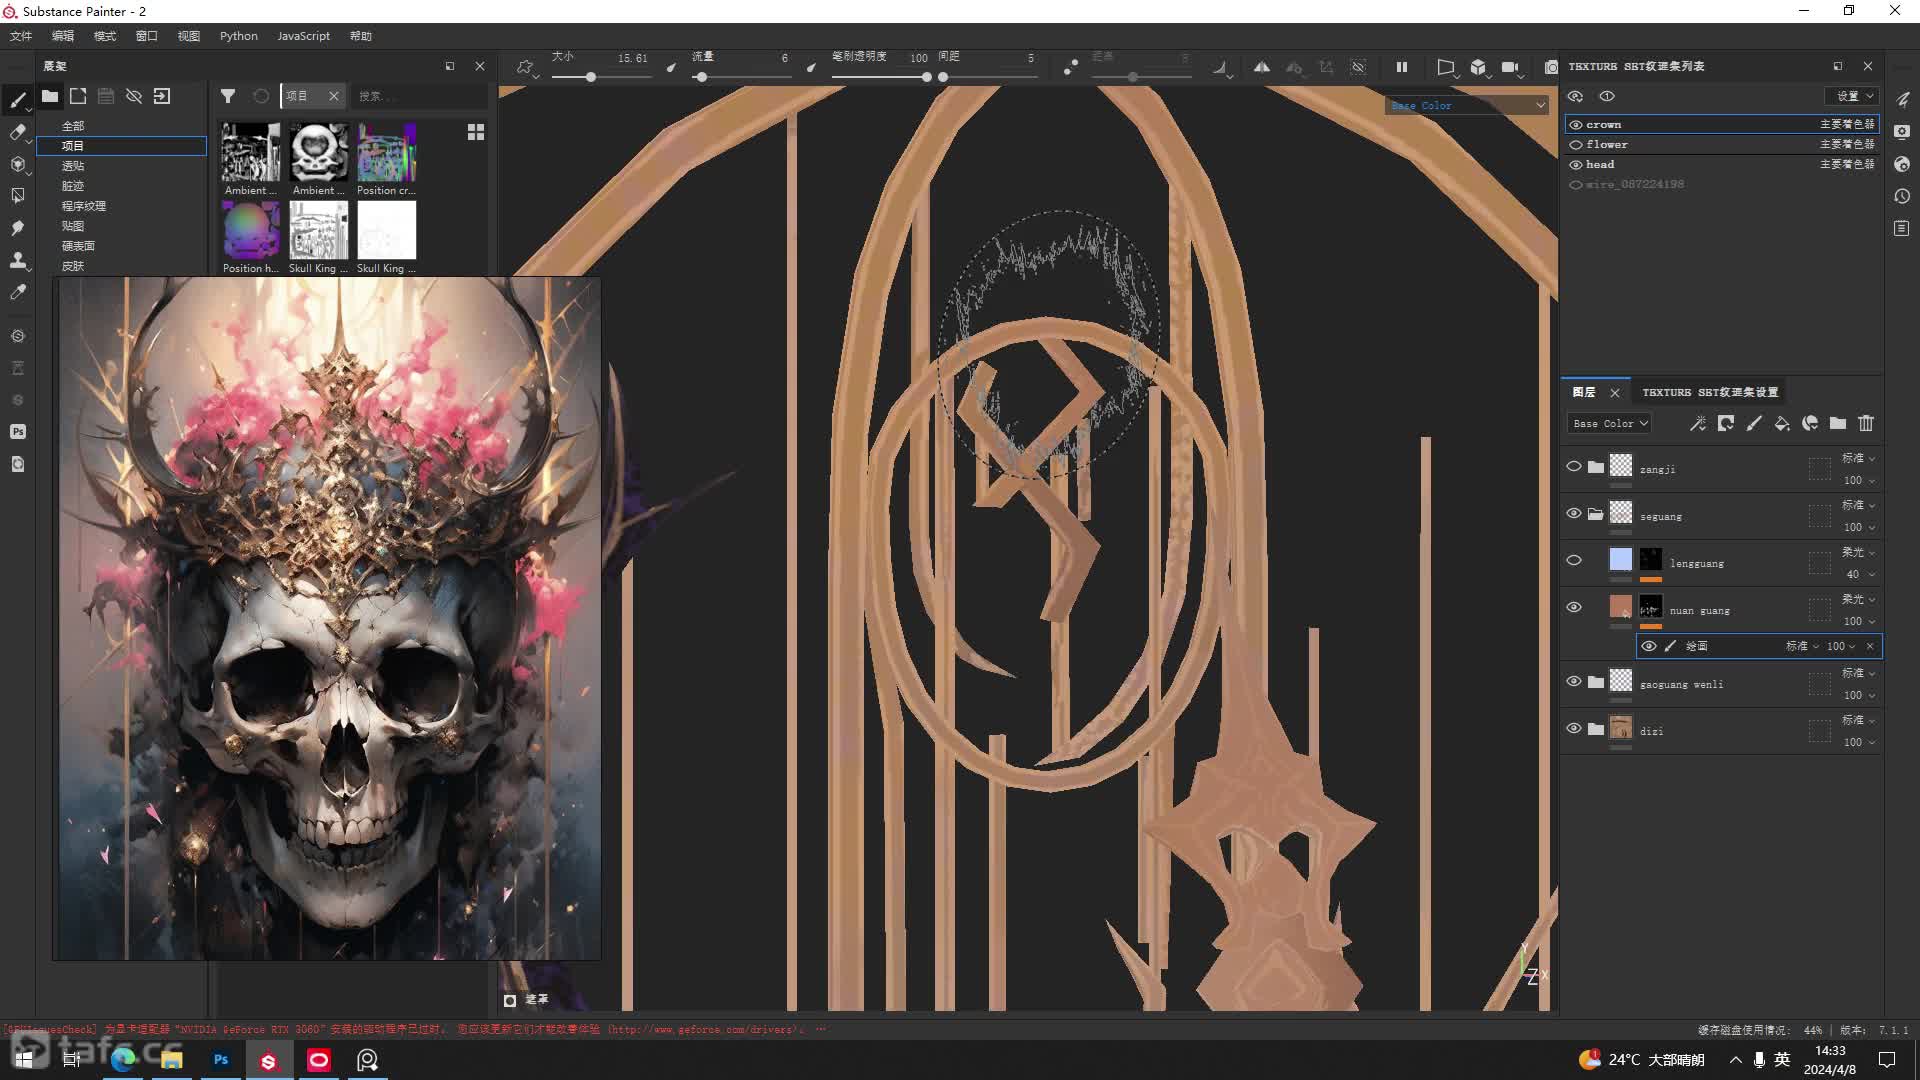Change zangji layer blend mode dropdown
This screenshot has width=1920, height=1080.
tap(1858, 458)
